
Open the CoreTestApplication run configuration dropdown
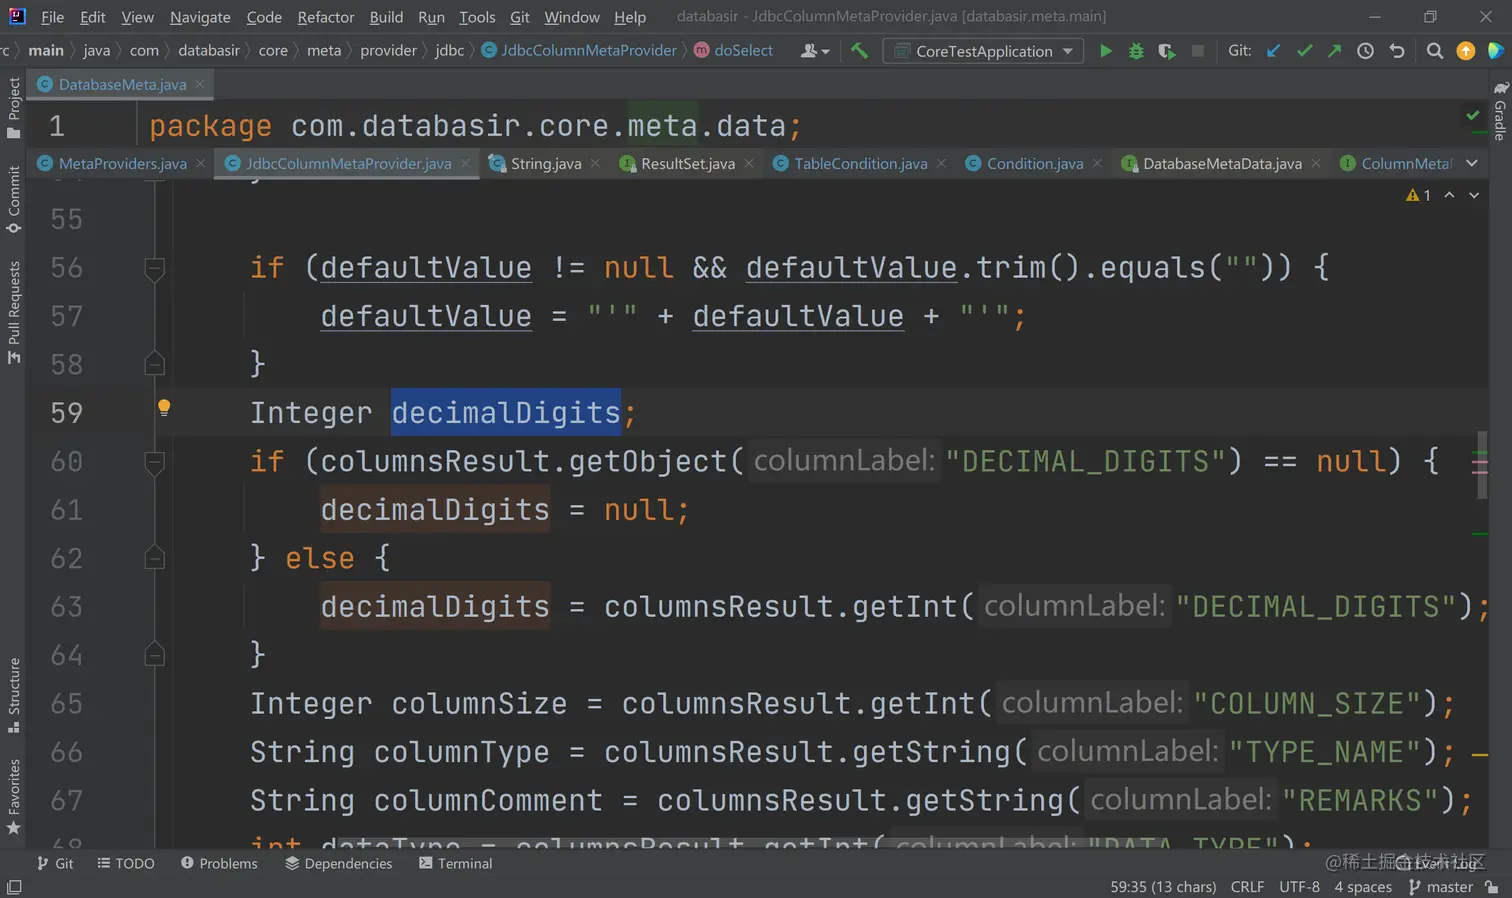click(x=983, y=50)
